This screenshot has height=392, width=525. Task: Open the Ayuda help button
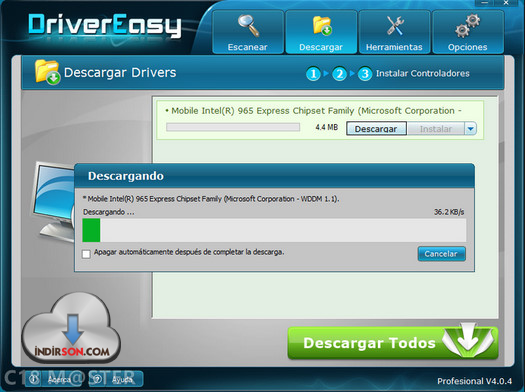coord(116,379)
